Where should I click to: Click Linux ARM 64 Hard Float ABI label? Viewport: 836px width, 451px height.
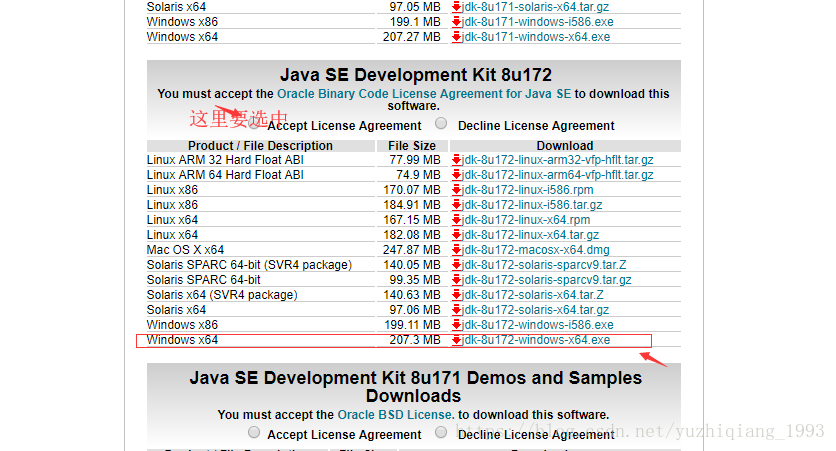click(225, 175)
